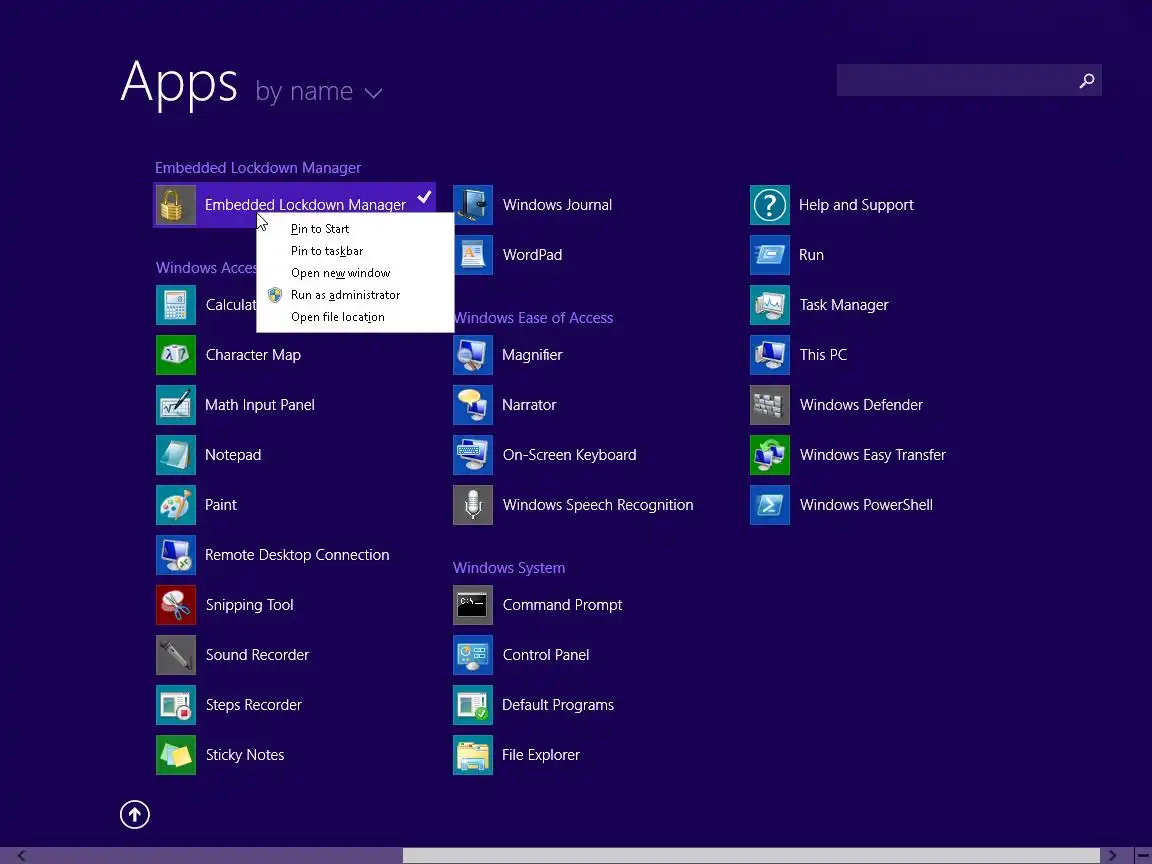Viewport: 1152px width, 864px height.
Task: Click the Help and Support question mark icon
Action: tap(769, 205)
